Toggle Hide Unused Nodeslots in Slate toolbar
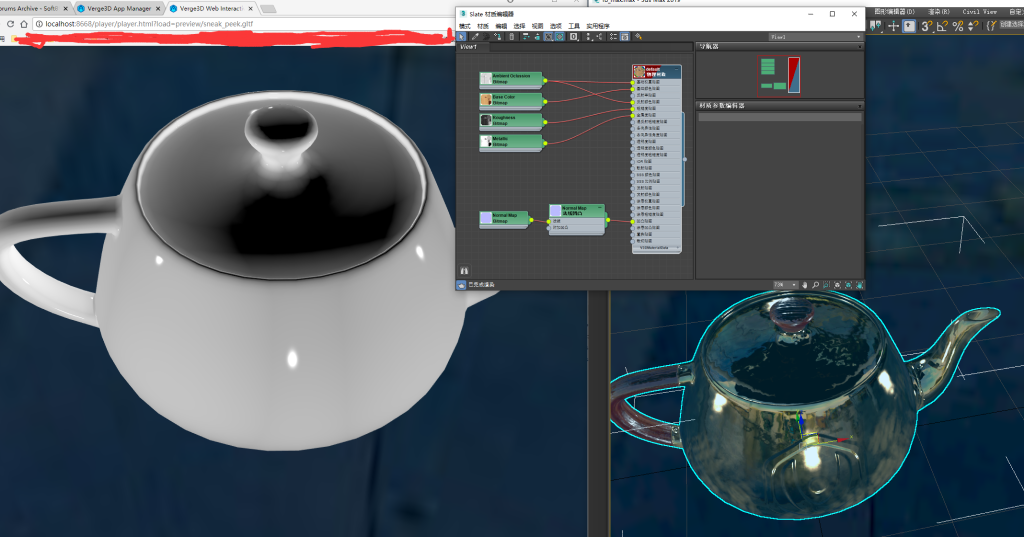 point(537,37)
